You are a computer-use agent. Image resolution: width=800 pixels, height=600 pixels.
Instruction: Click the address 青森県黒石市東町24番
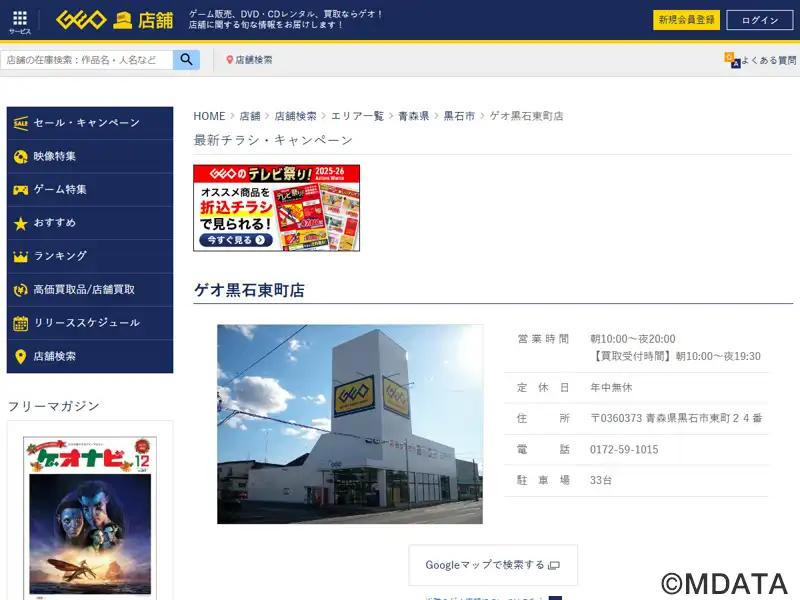coord(704,418)
